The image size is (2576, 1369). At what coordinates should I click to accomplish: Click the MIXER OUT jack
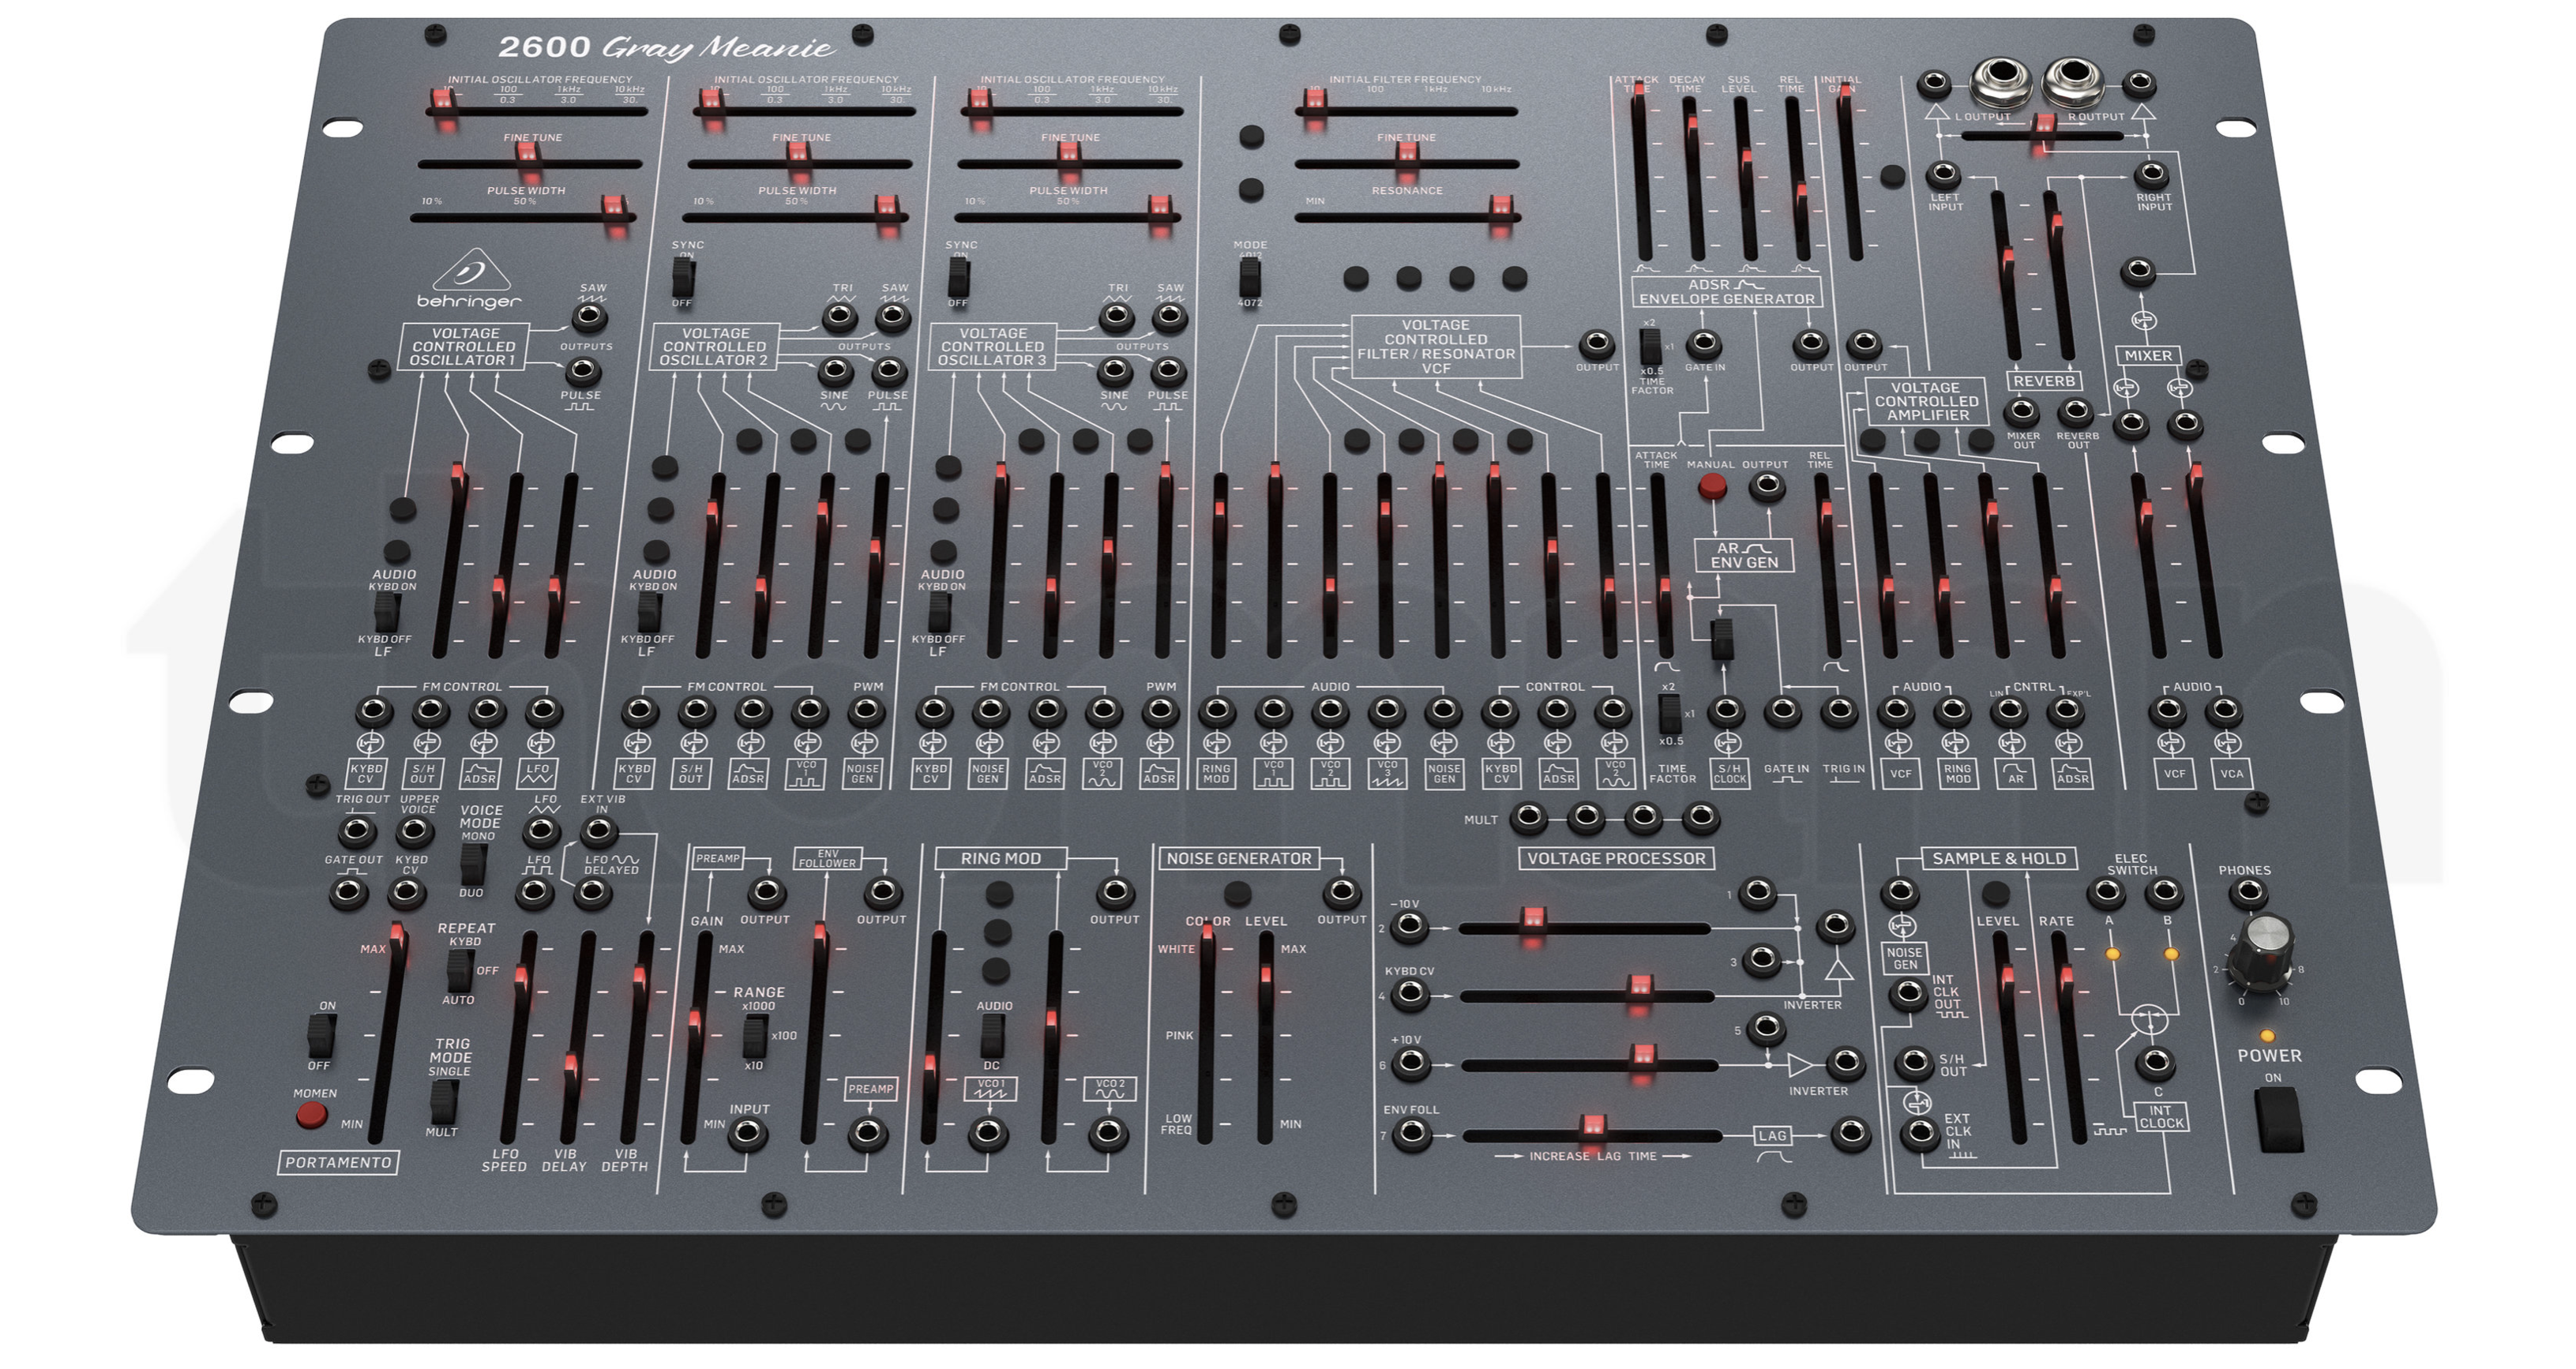pyautogui.click(x=2023, y=411)
